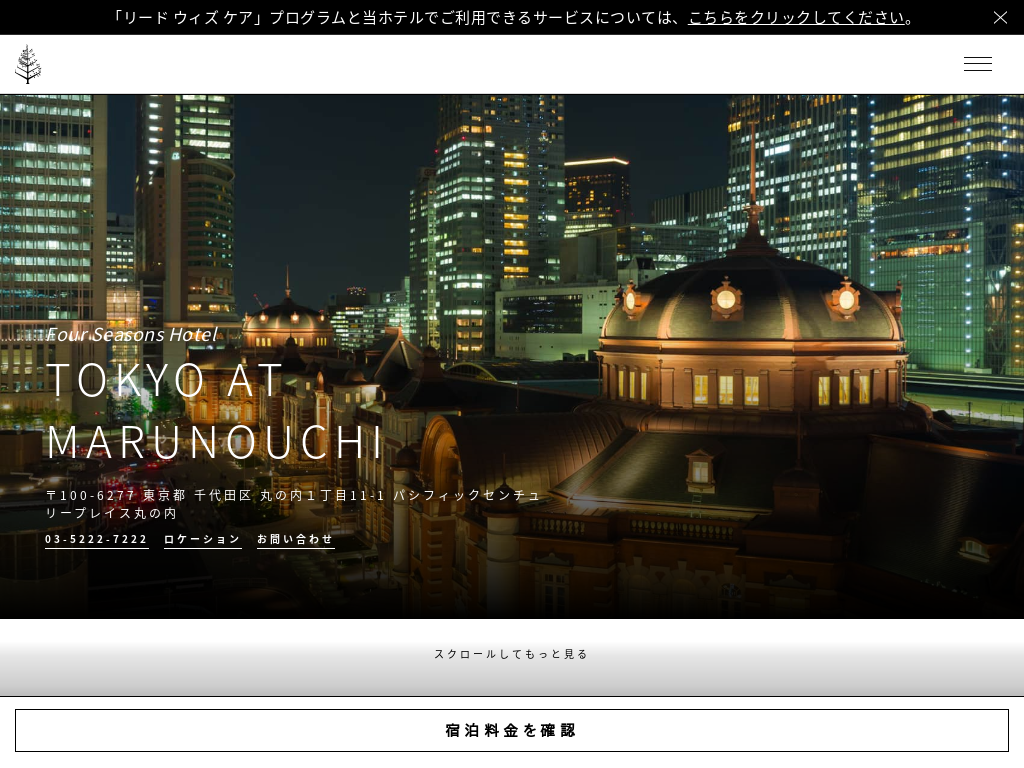Call the phone number 03-5222-7222
1024x768 pixels.
click(x=97, y=539)
